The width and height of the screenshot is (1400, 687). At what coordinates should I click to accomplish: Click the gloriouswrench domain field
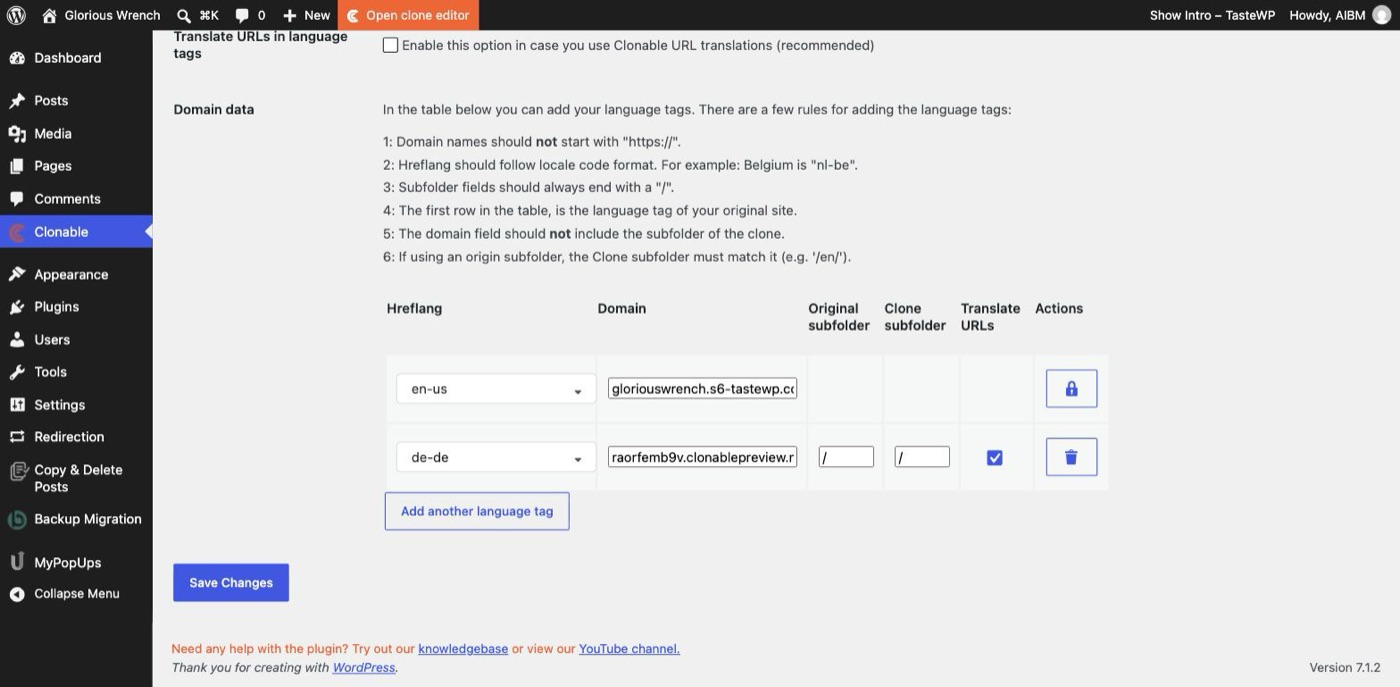tap(702, 389)
